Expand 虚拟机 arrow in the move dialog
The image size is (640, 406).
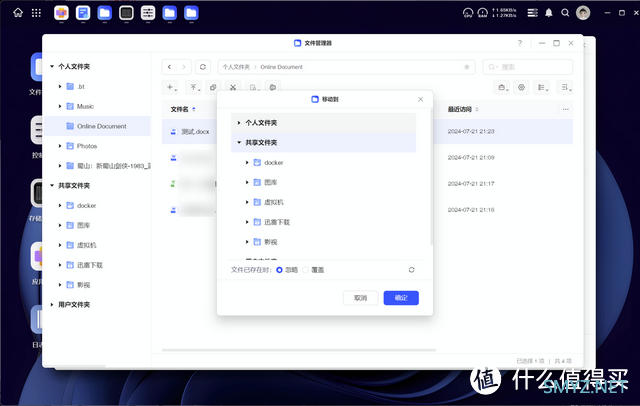[247, 202]
